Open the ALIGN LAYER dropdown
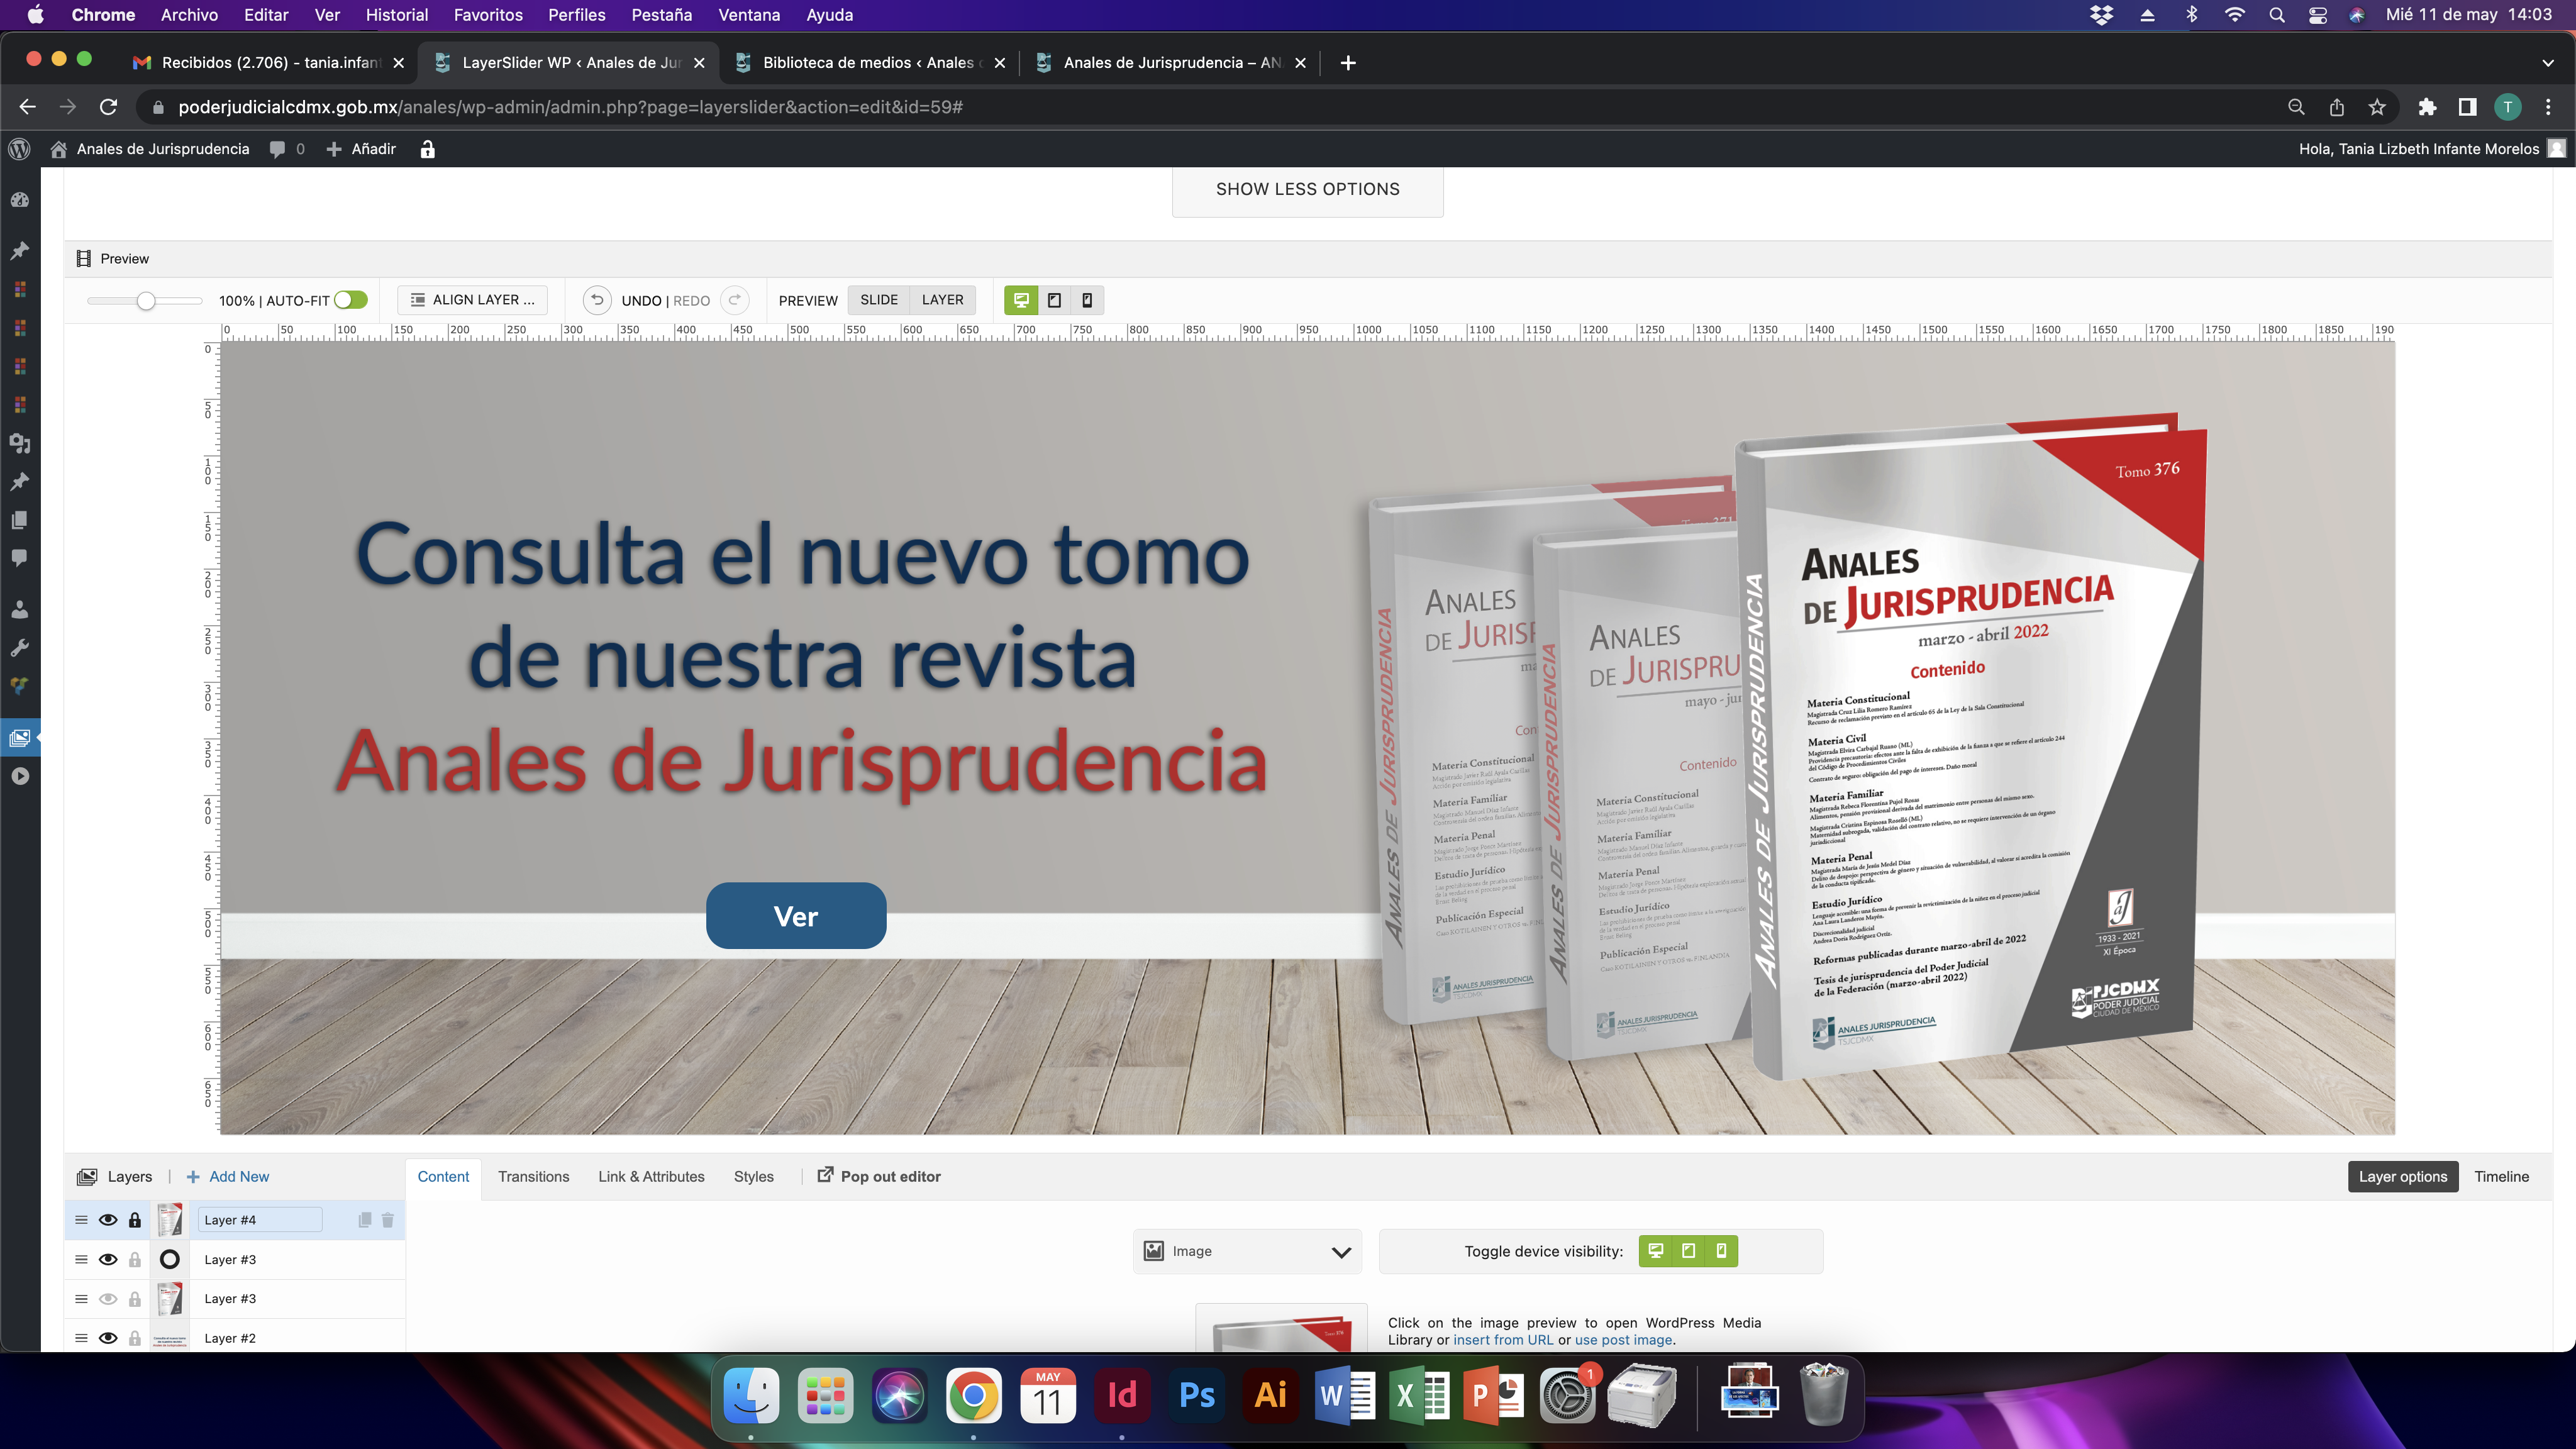The width and height of the screenshot is (2576, 1449). pyautogui.click(x=472, y=300)
